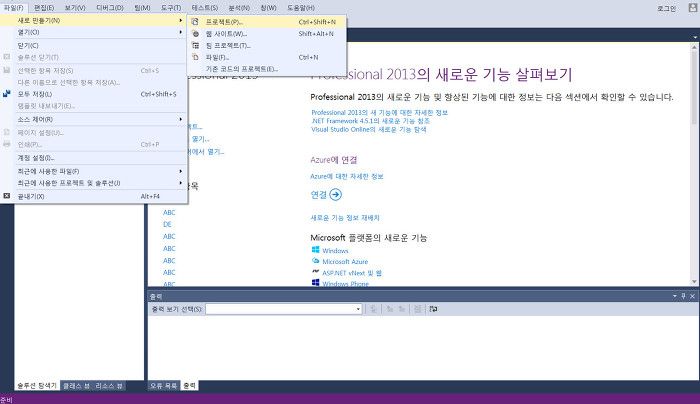Select the 출력 tab at bottom
Viewport: 700px width, 404px height.
click(189, 386)
